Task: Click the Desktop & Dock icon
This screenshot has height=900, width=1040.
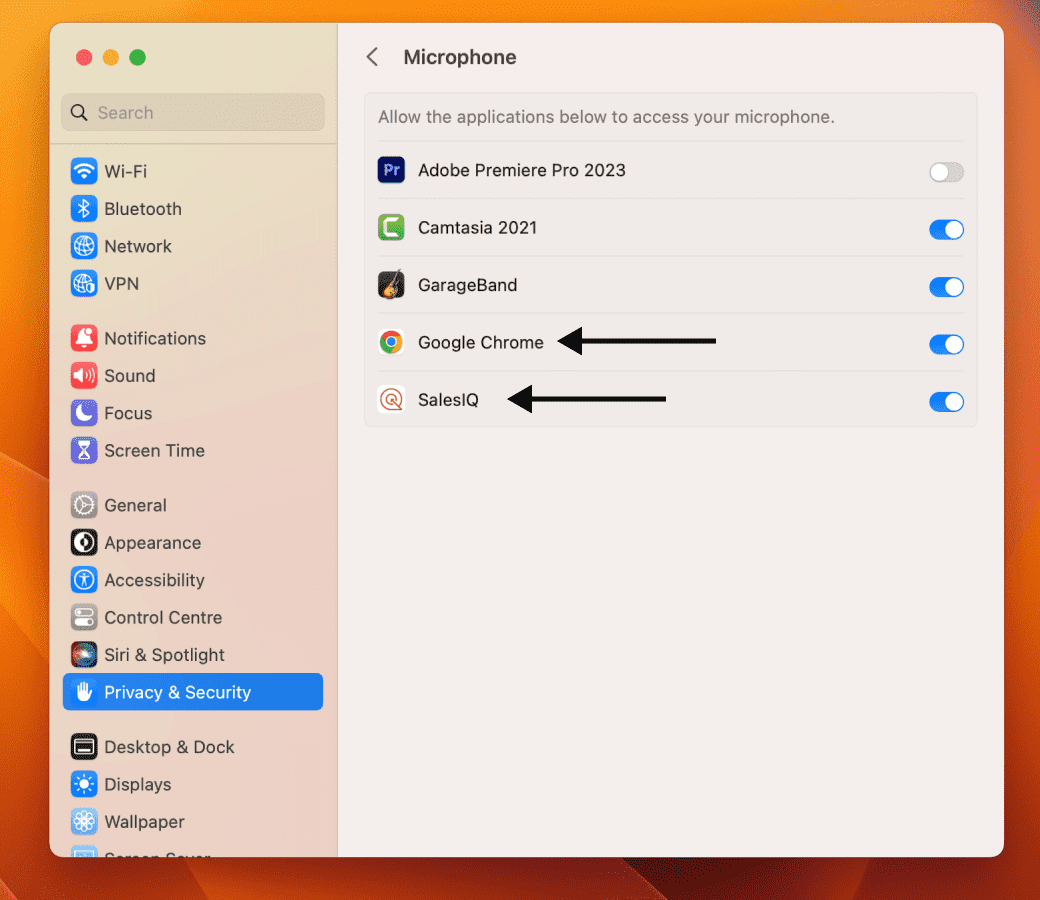Action: point(84,747)
